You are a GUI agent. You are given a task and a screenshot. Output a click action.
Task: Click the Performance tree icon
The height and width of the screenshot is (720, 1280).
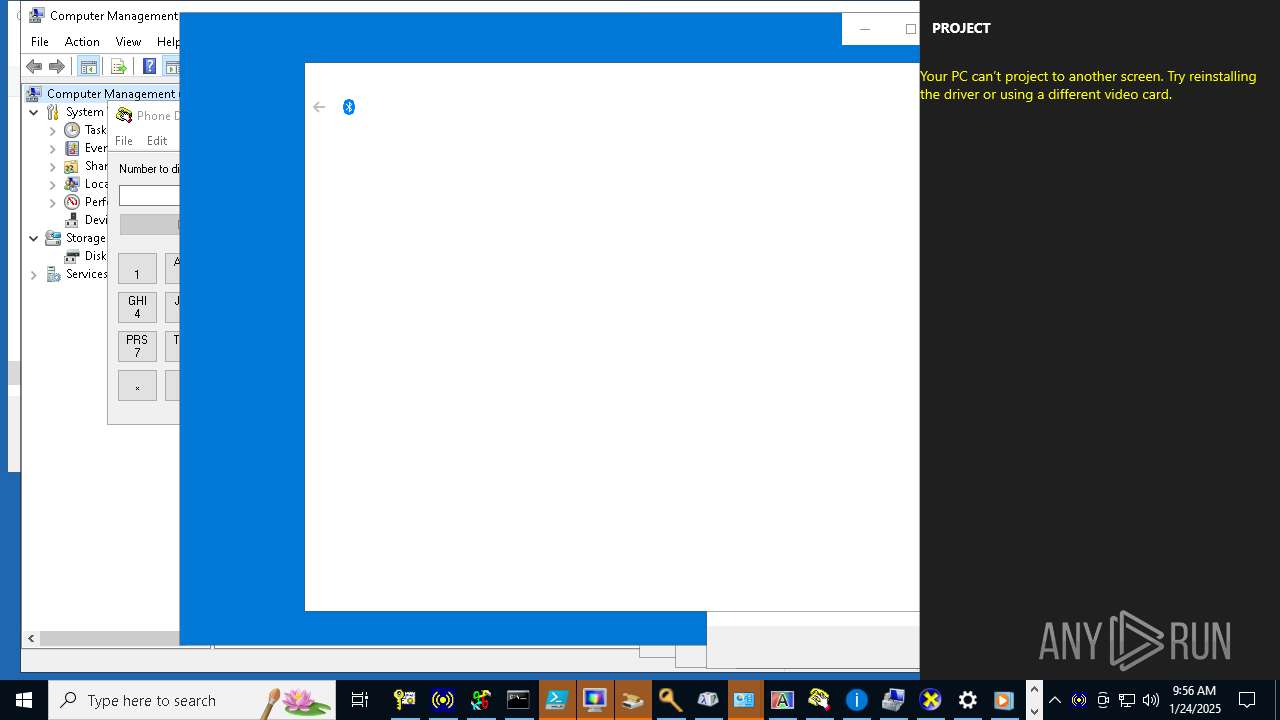click(x=72, y=202)
